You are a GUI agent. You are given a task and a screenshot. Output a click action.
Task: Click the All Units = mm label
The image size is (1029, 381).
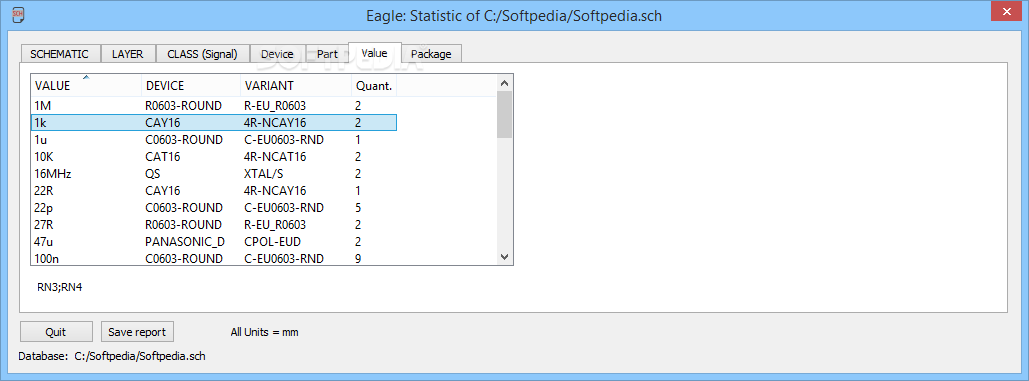pyautogui.click(x=264, y=332)
